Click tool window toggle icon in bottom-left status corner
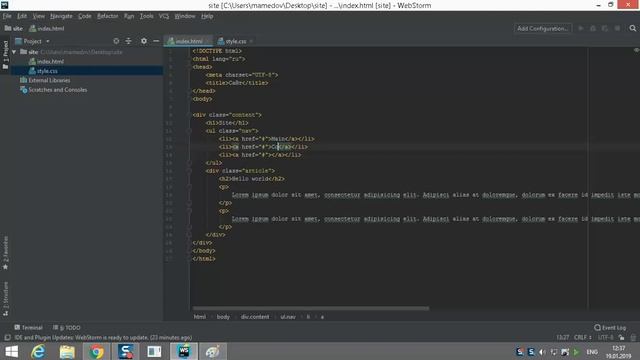640x360 pixels. coord(7,338)
